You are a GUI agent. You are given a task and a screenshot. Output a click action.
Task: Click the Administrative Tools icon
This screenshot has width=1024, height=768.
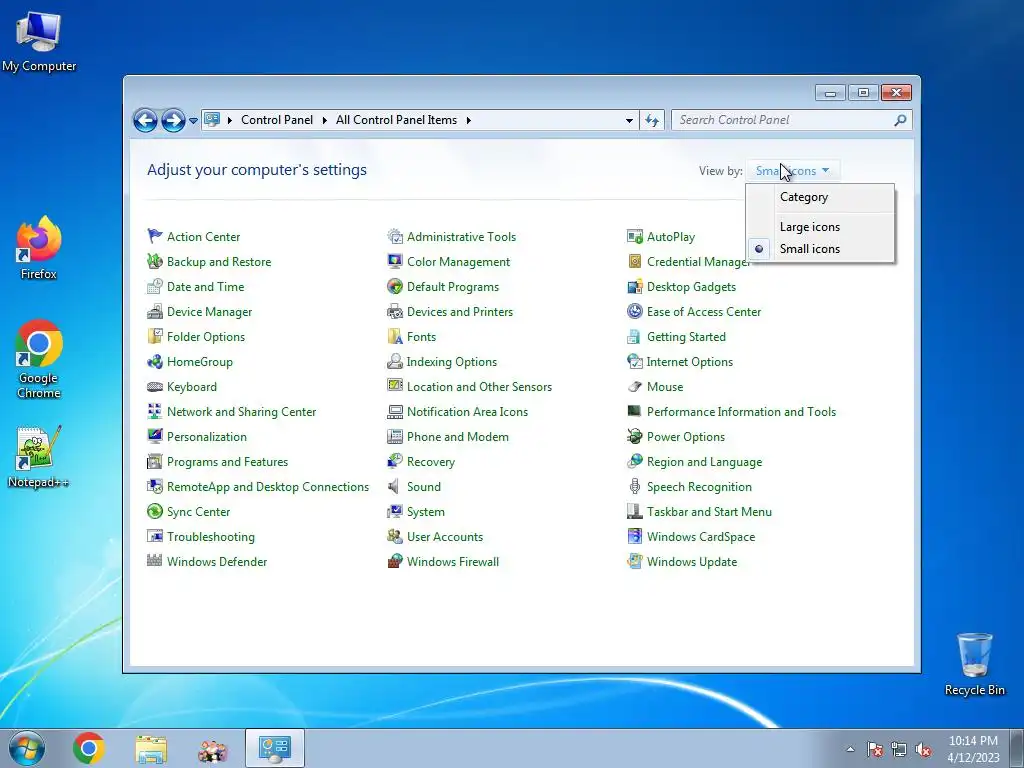coord(394,236)
